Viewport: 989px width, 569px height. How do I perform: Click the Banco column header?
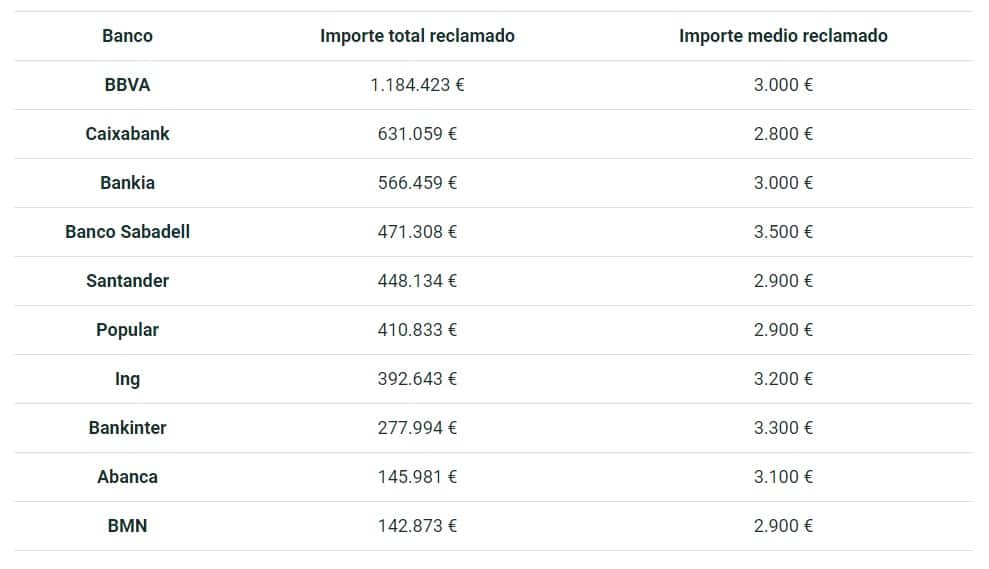(127, 36)
